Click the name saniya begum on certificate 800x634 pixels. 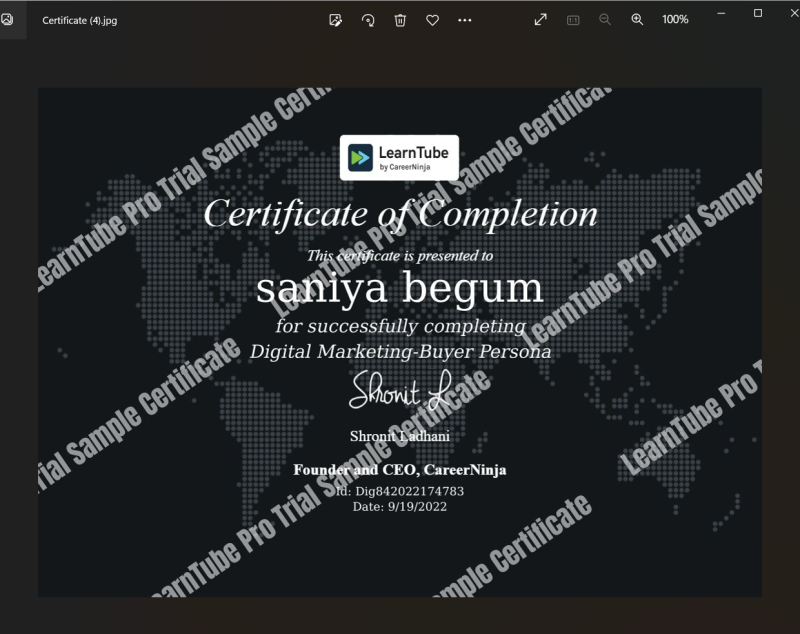coord(400,289)
